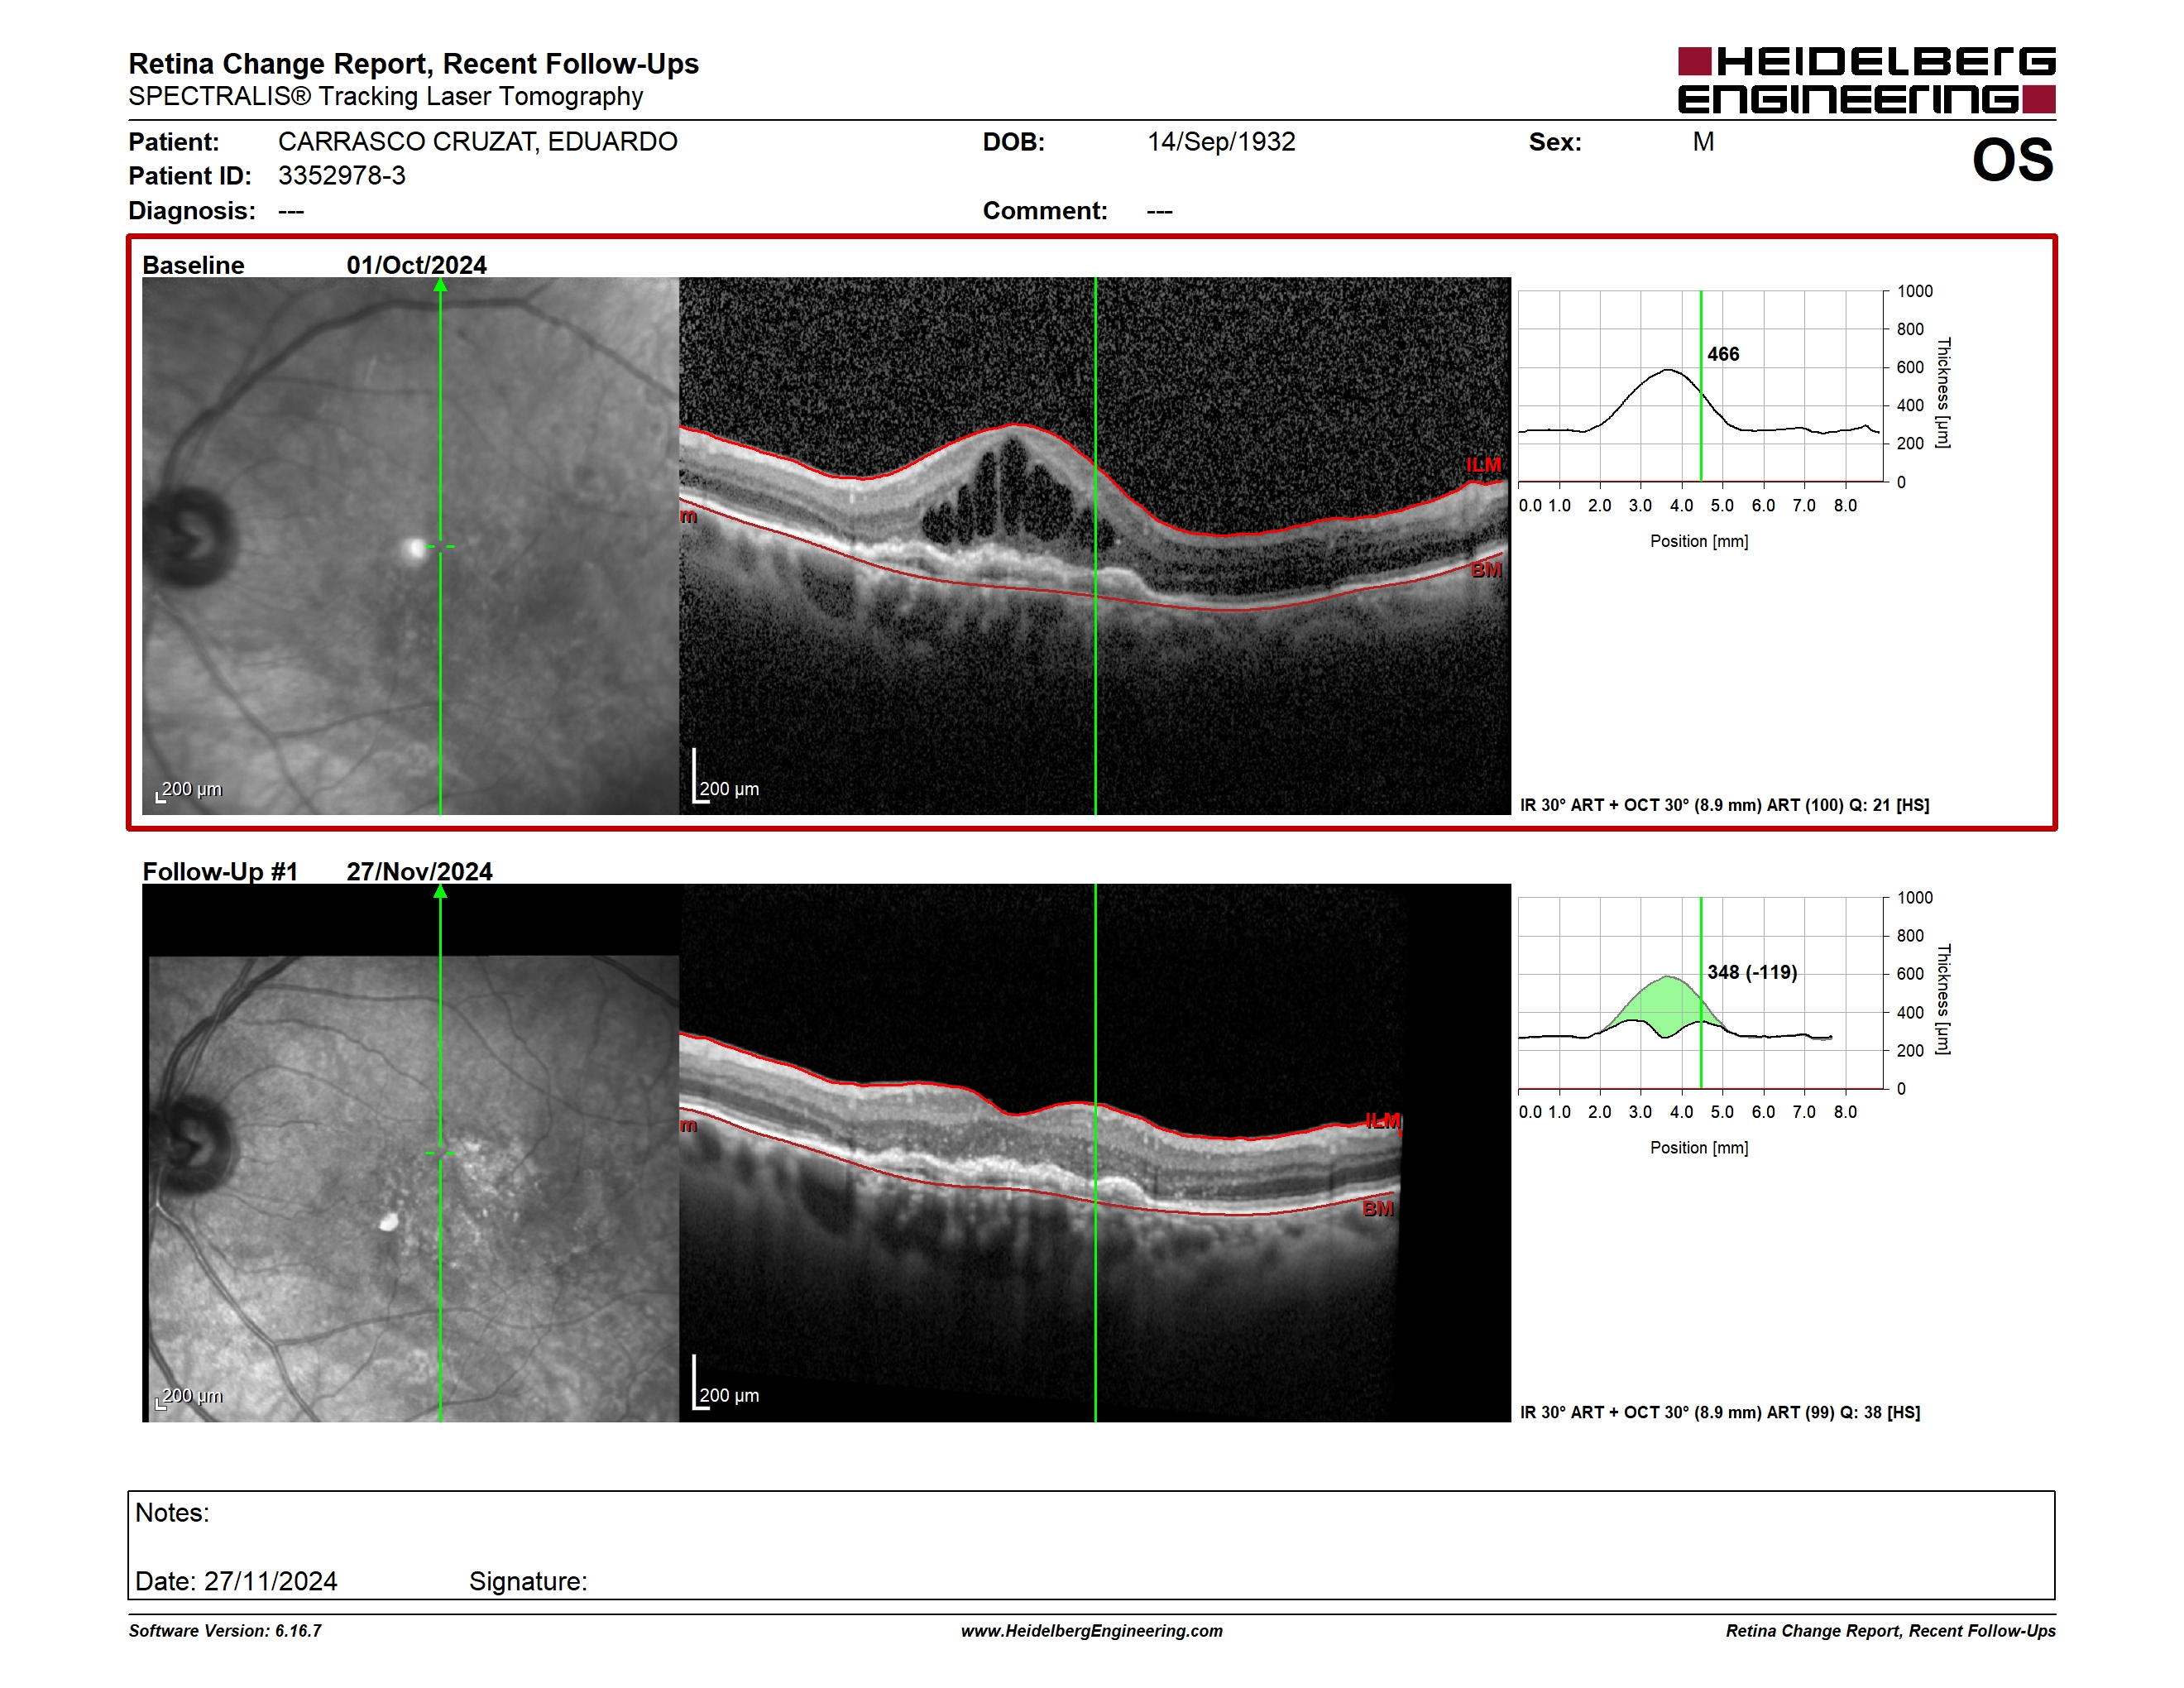Click the 200 µm scale on Follow-Up fundus
This screenshot has height=1688, width=2184.
pyautogui.click(x=189, y=1397)
